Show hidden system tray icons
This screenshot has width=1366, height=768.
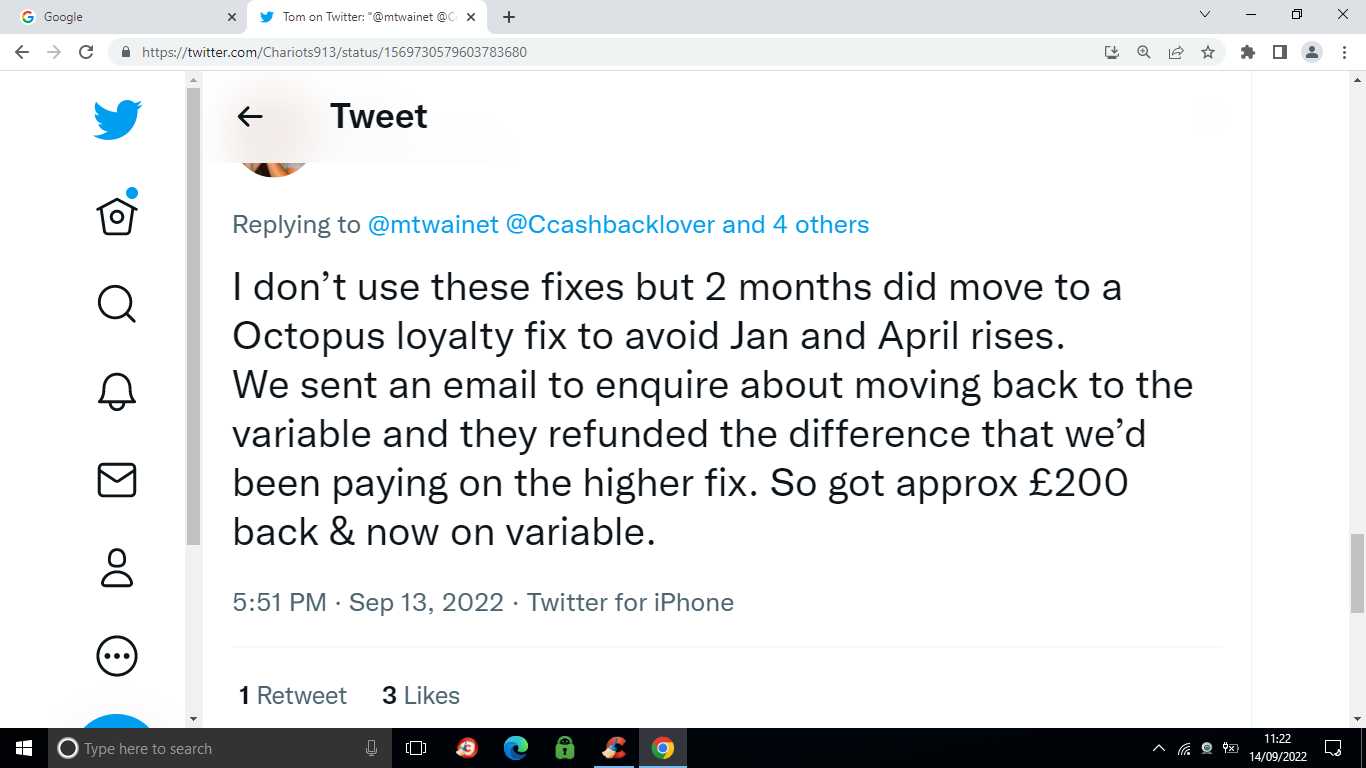(x=1159, y=748)
